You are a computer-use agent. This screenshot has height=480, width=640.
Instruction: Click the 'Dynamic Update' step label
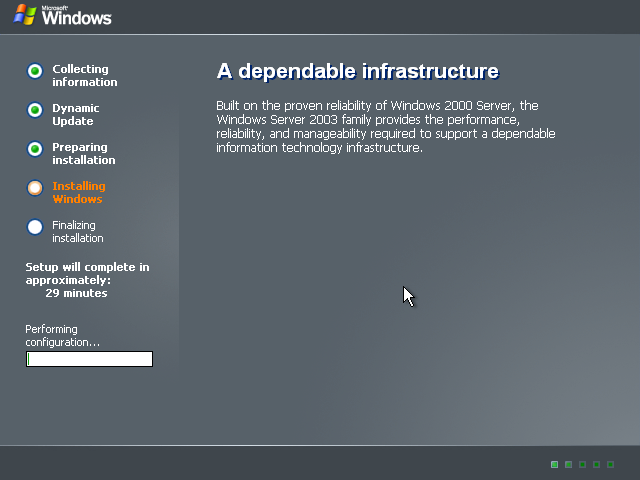tap(76, 115)
